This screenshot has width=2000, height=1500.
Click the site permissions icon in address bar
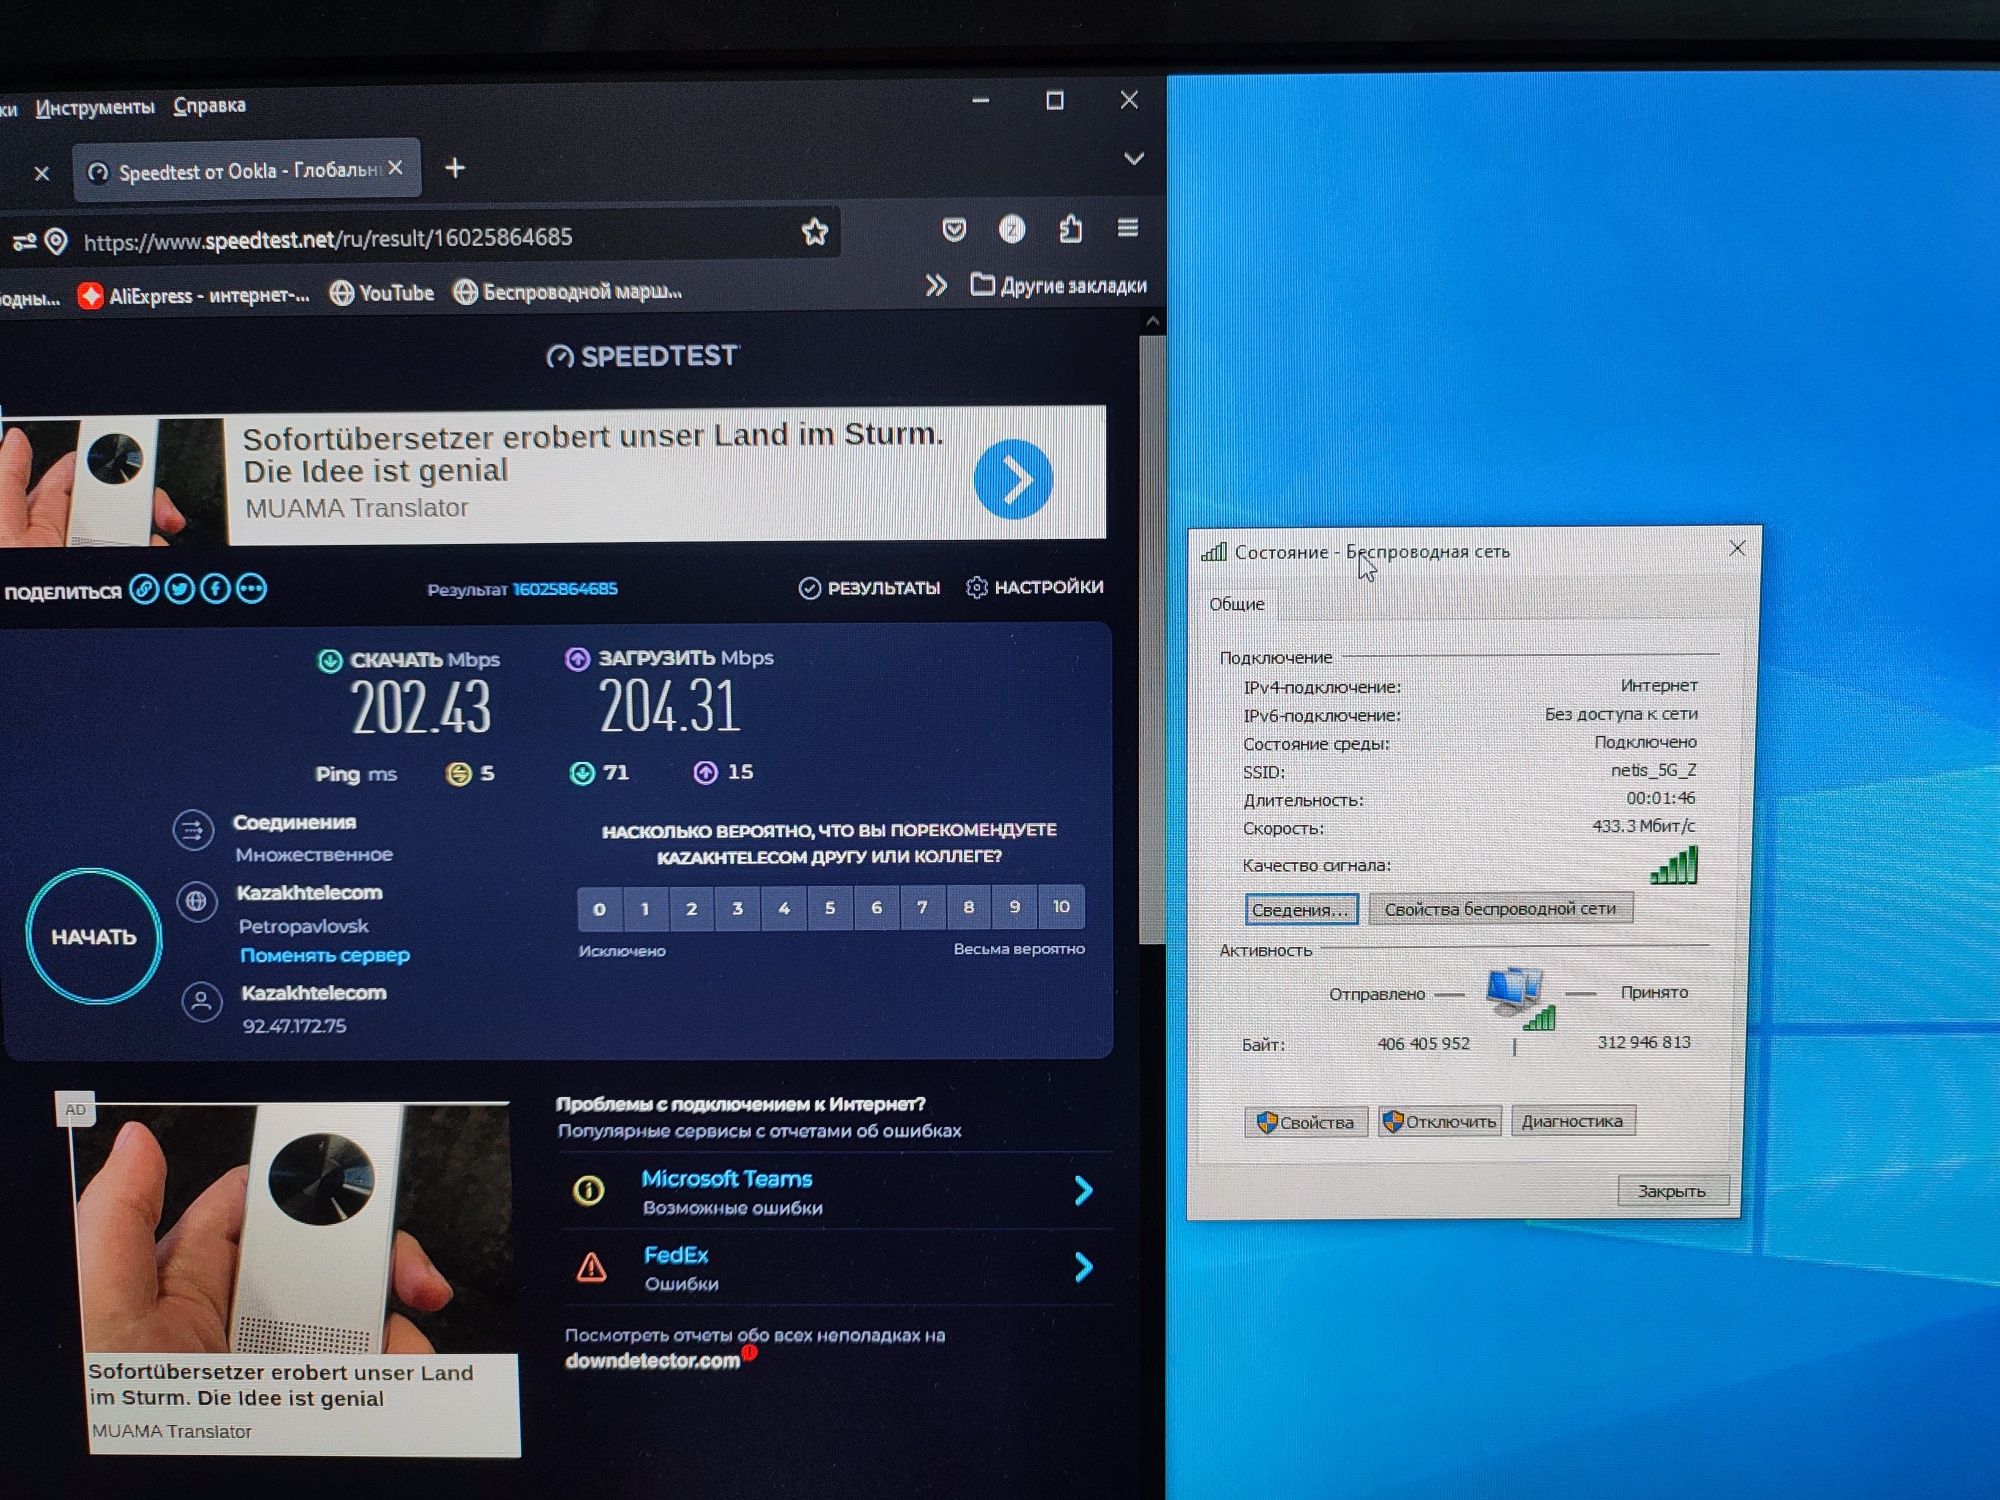point(23,241)
